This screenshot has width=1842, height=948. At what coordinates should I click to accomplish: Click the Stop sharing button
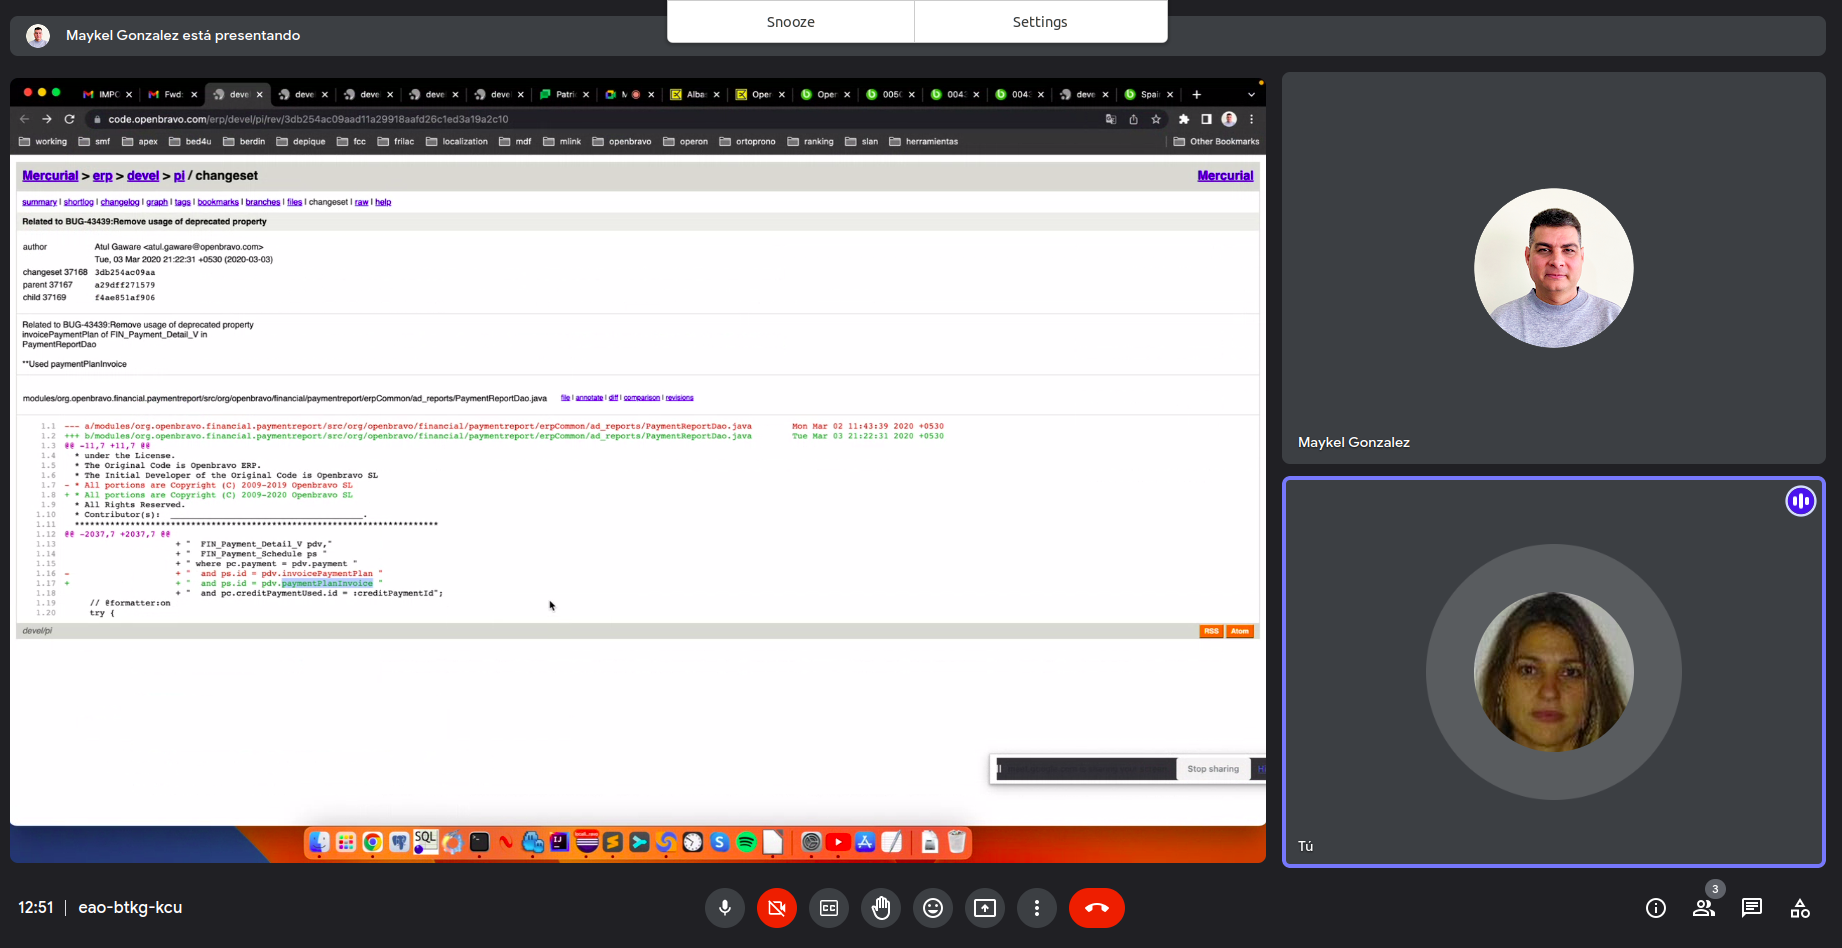click(x=1213, y=769)
